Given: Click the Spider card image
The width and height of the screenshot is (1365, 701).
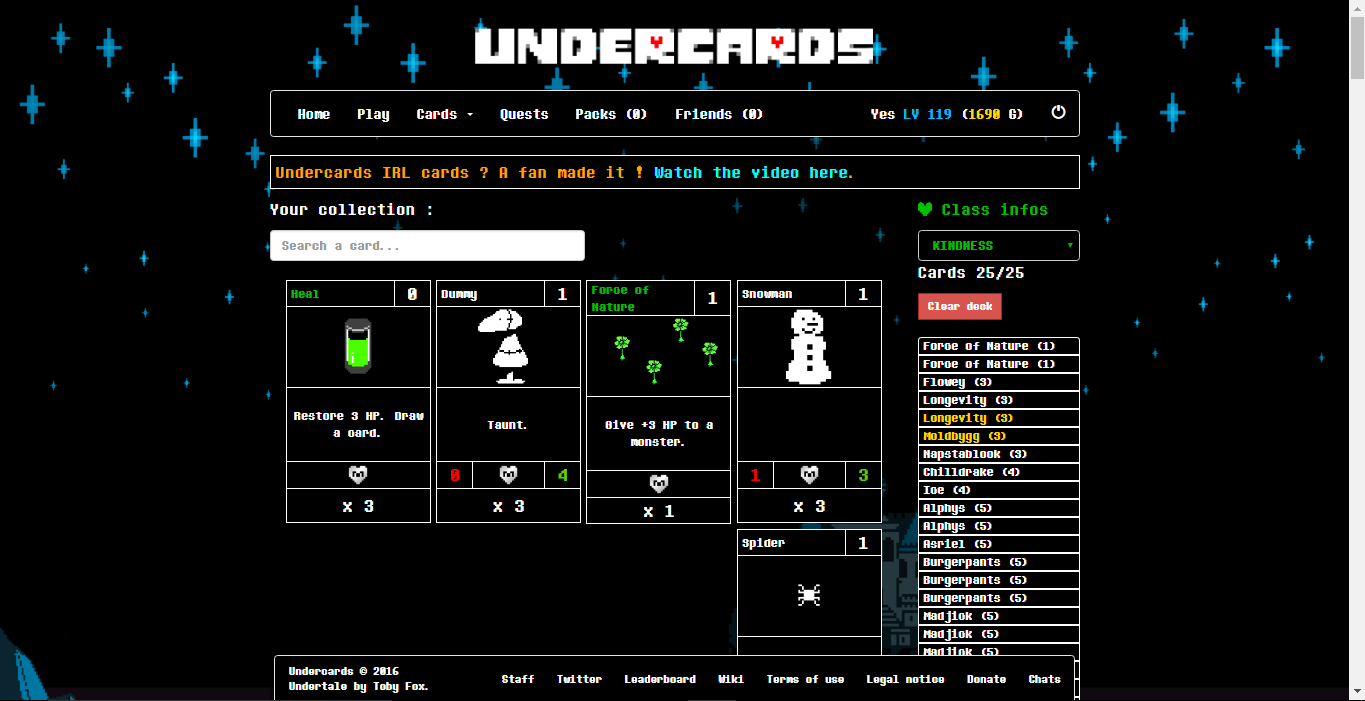Looking at the screenshot, I should [809, 595].
